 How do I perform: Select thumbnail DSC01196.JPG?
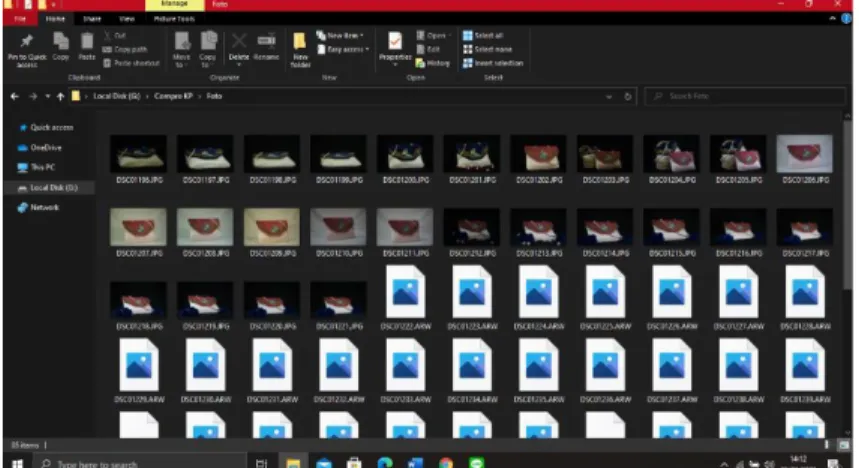[139, 159]
